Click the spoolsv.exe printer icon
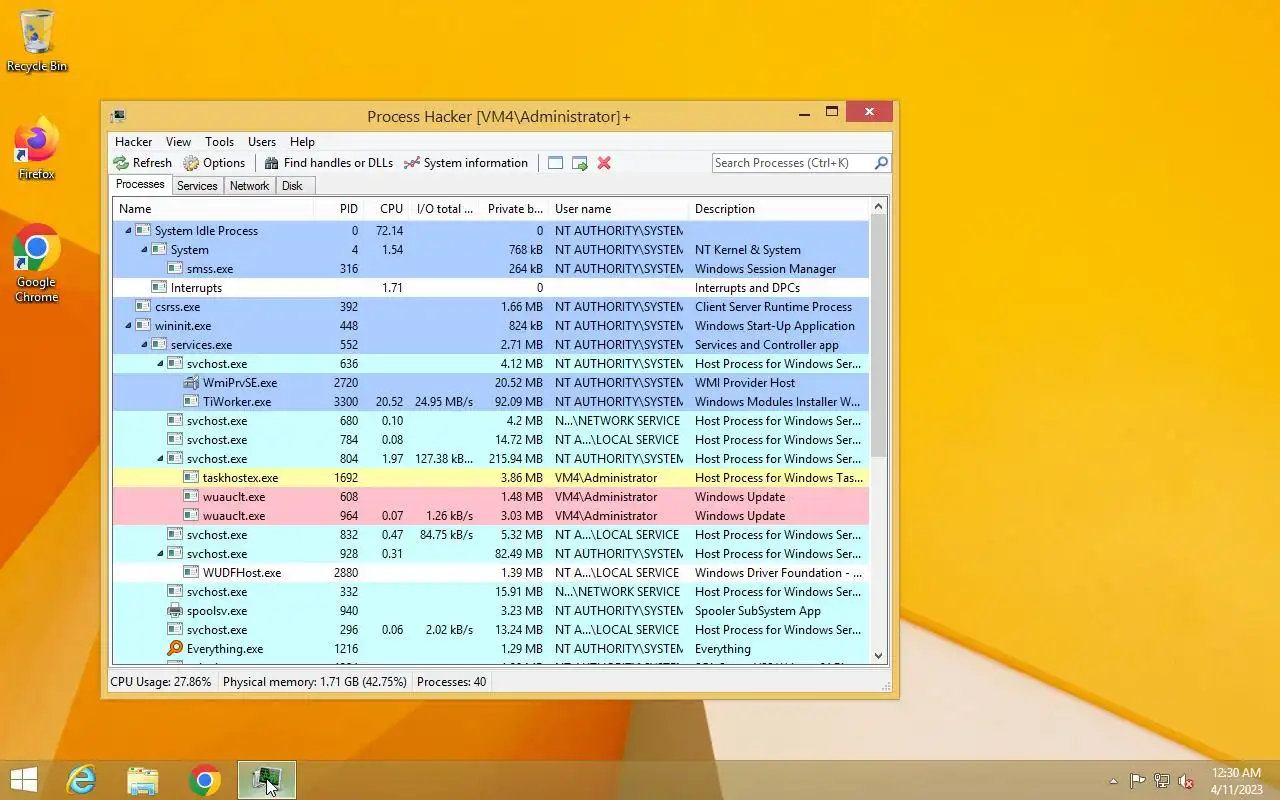 click(x=175, y=611)
